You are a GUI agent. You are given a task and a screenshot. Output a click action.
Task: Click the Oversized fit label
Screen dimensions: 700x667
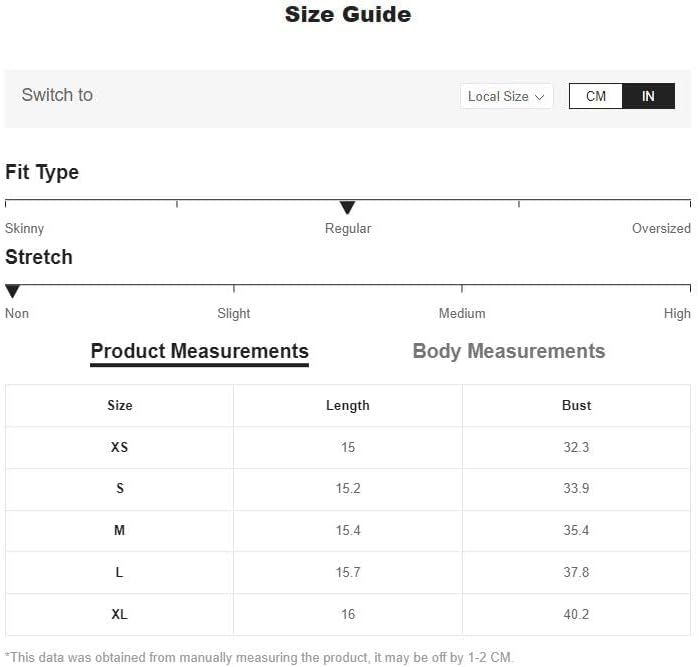click(x=661, y=228)
